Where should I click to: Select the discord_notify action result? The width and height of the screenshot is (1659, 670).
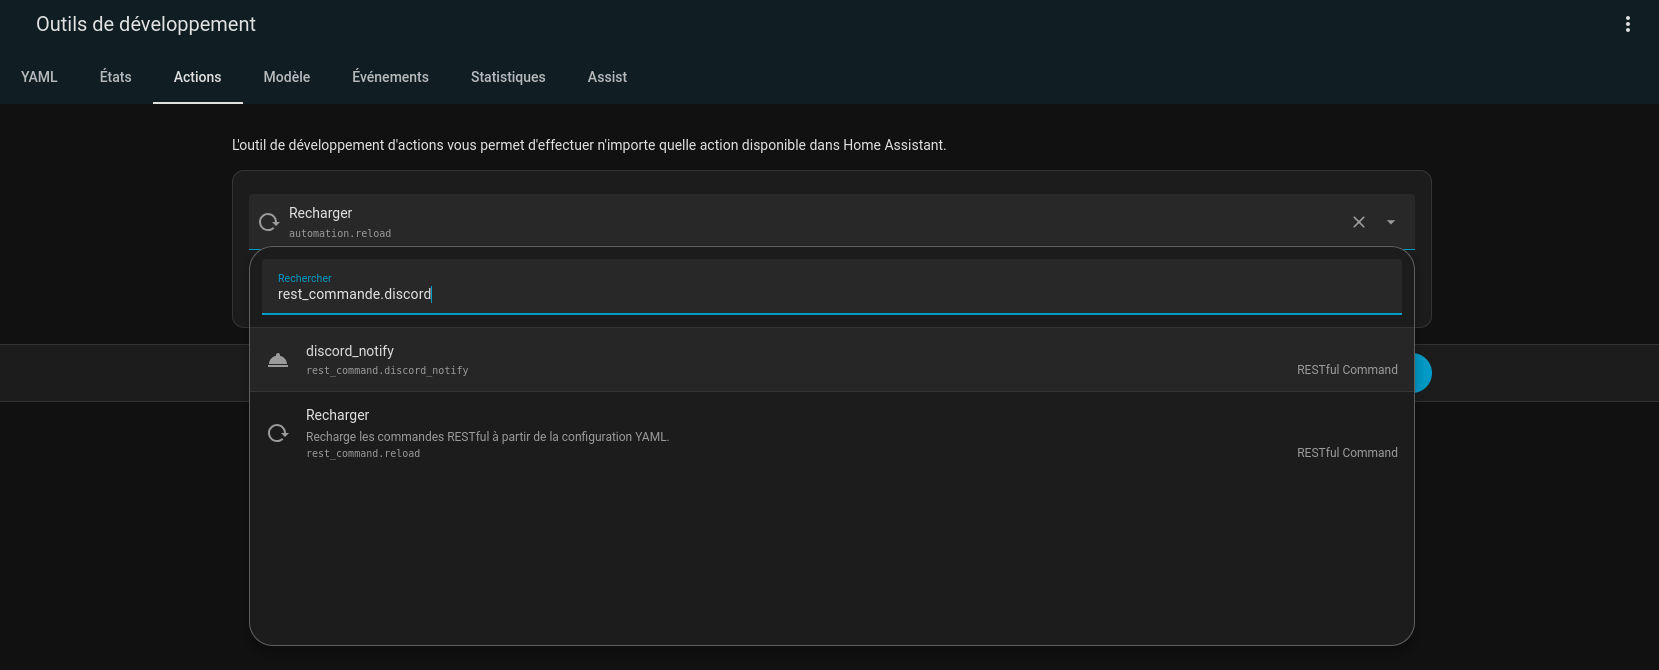[x=832, y=360]
